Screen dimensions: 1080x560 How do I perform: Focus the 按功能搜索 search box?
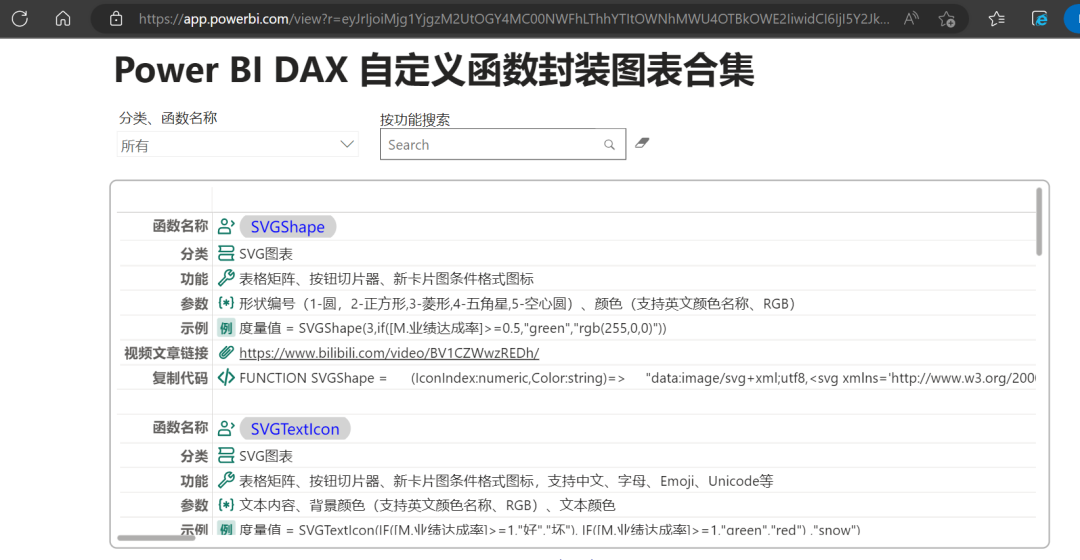pyautogui.click(x=503, y=144)
